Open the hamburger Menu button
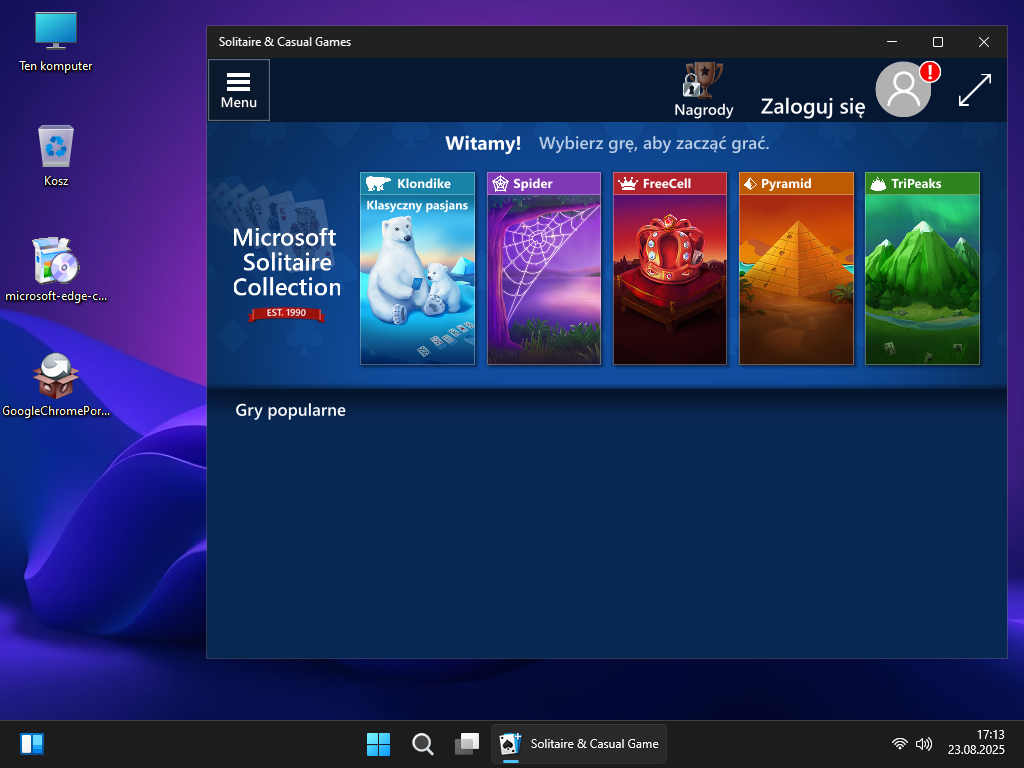The image size is (1024, 768). pos(239,90)
